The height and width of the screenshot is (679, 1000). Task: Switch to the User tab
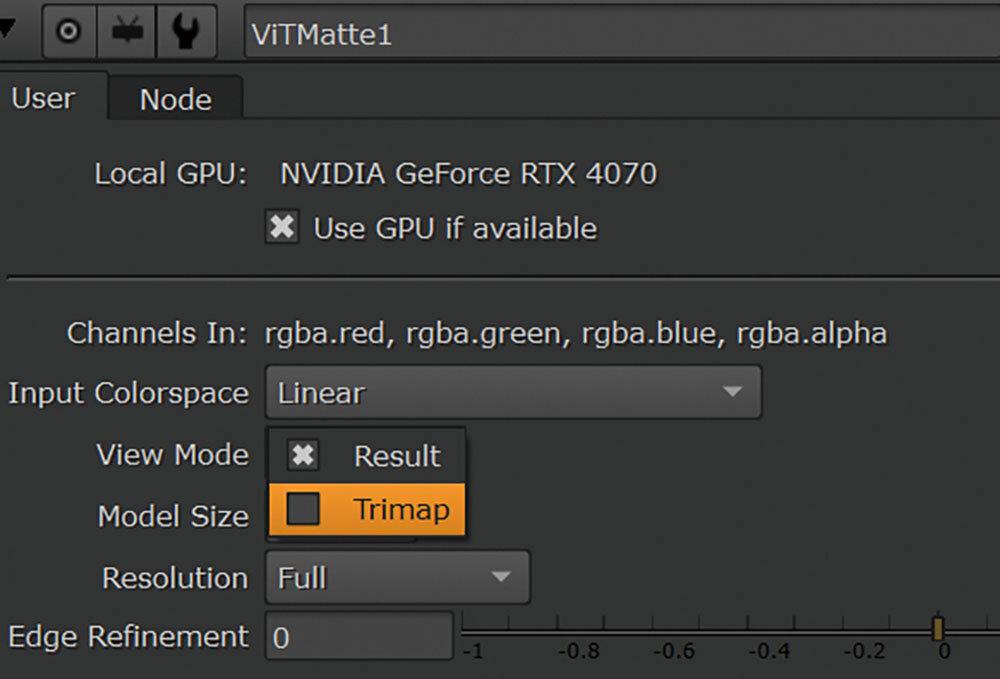coord(43,98)
